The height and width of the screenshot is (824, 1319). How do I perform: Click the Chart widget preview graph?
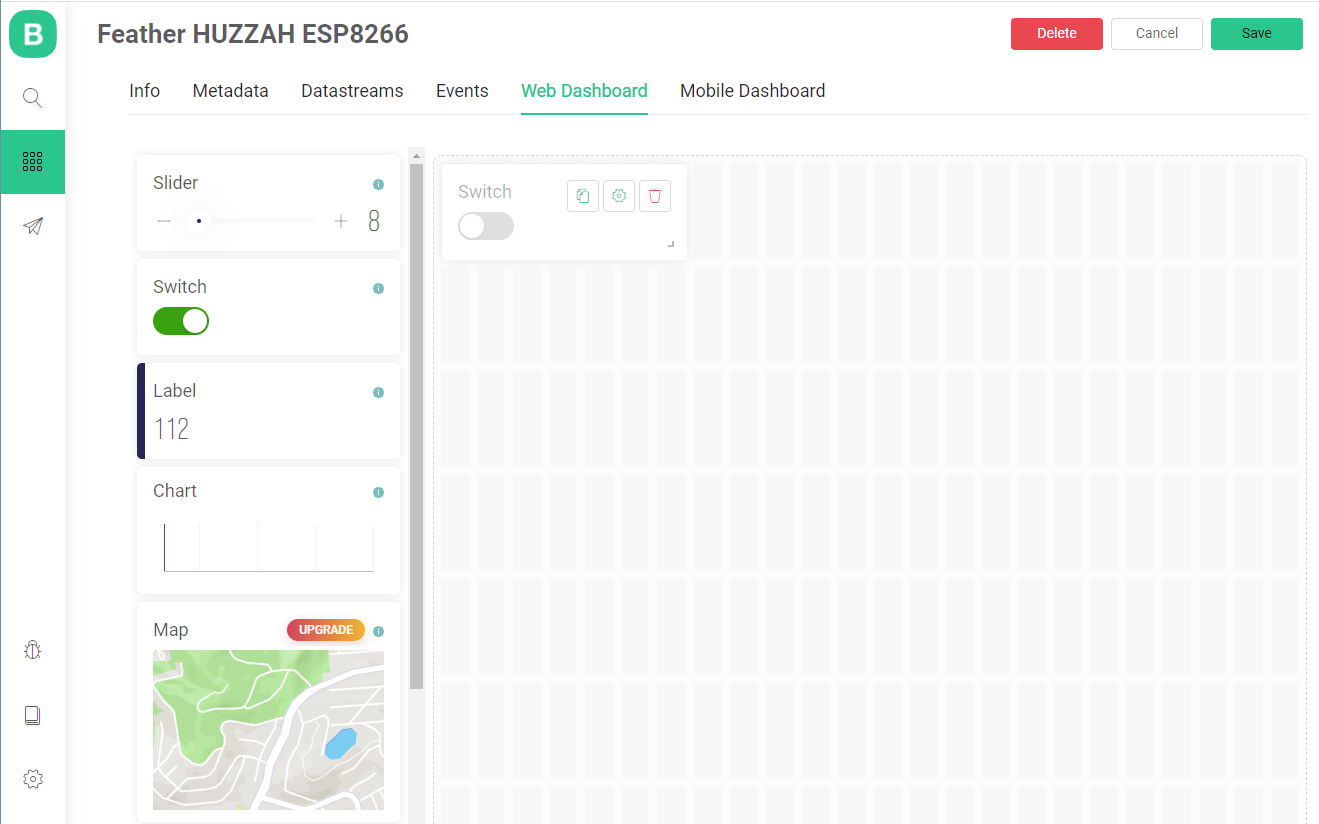point(268,547)
